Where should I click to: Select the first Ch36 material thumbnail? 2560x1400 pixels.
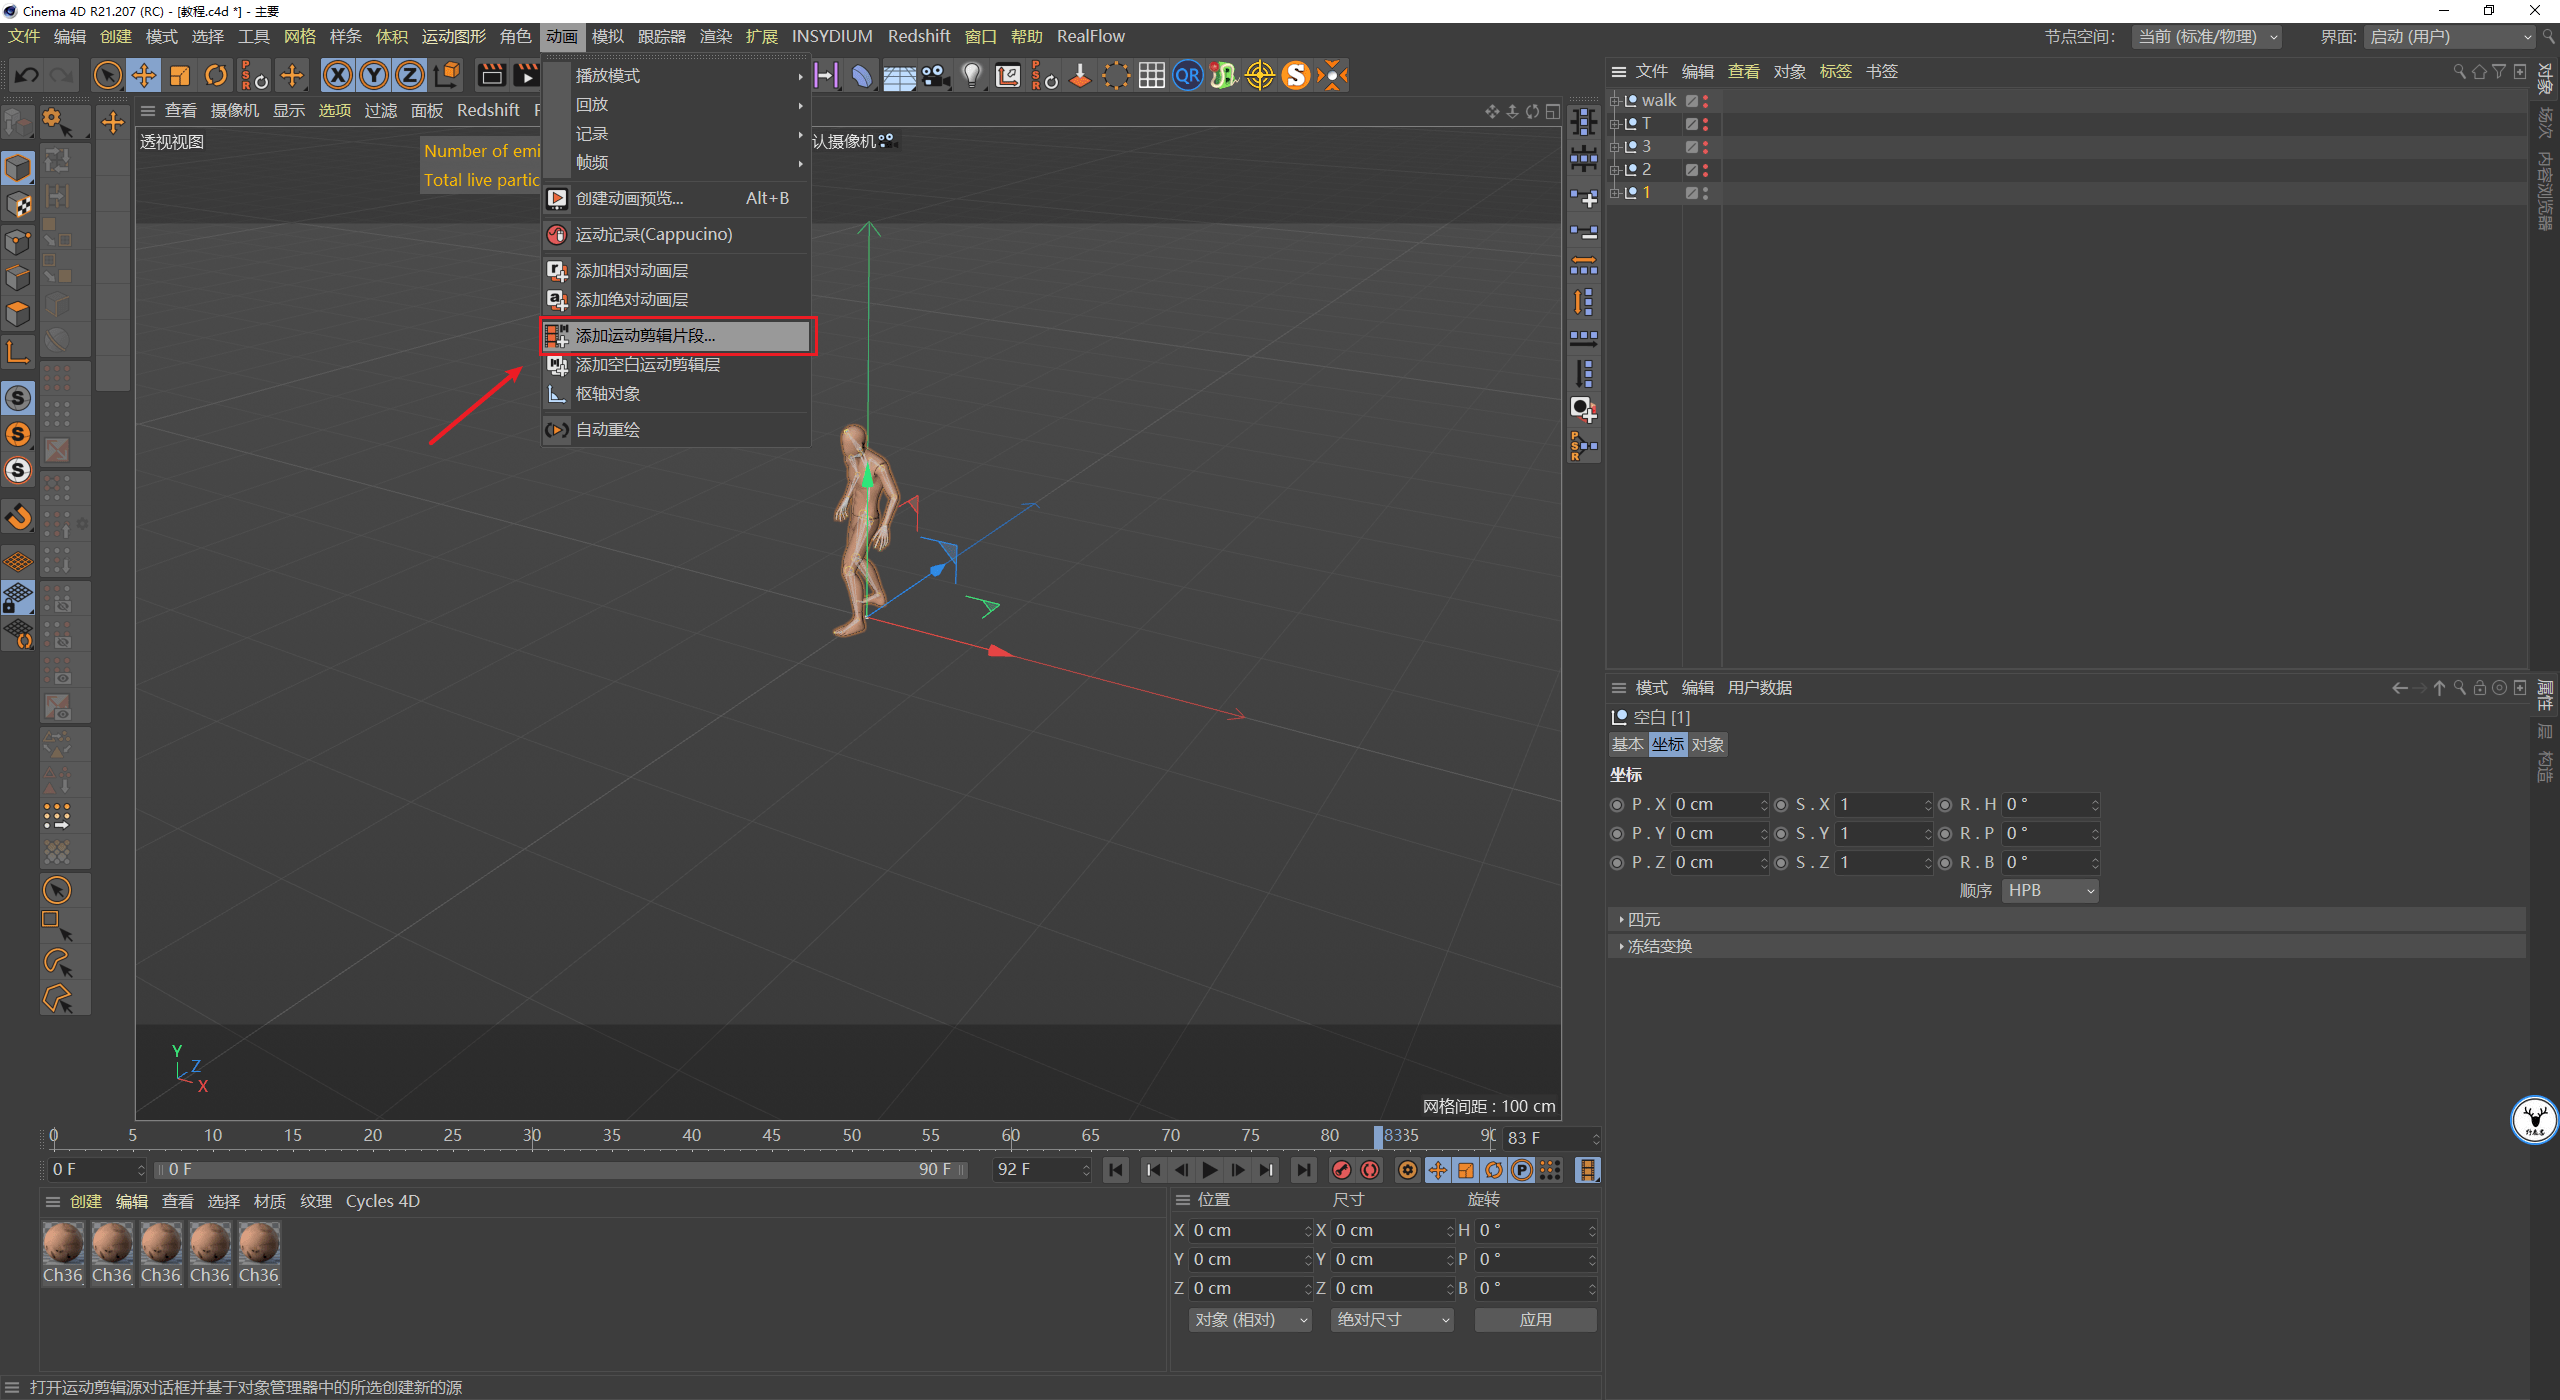[x=63, y=1245]
